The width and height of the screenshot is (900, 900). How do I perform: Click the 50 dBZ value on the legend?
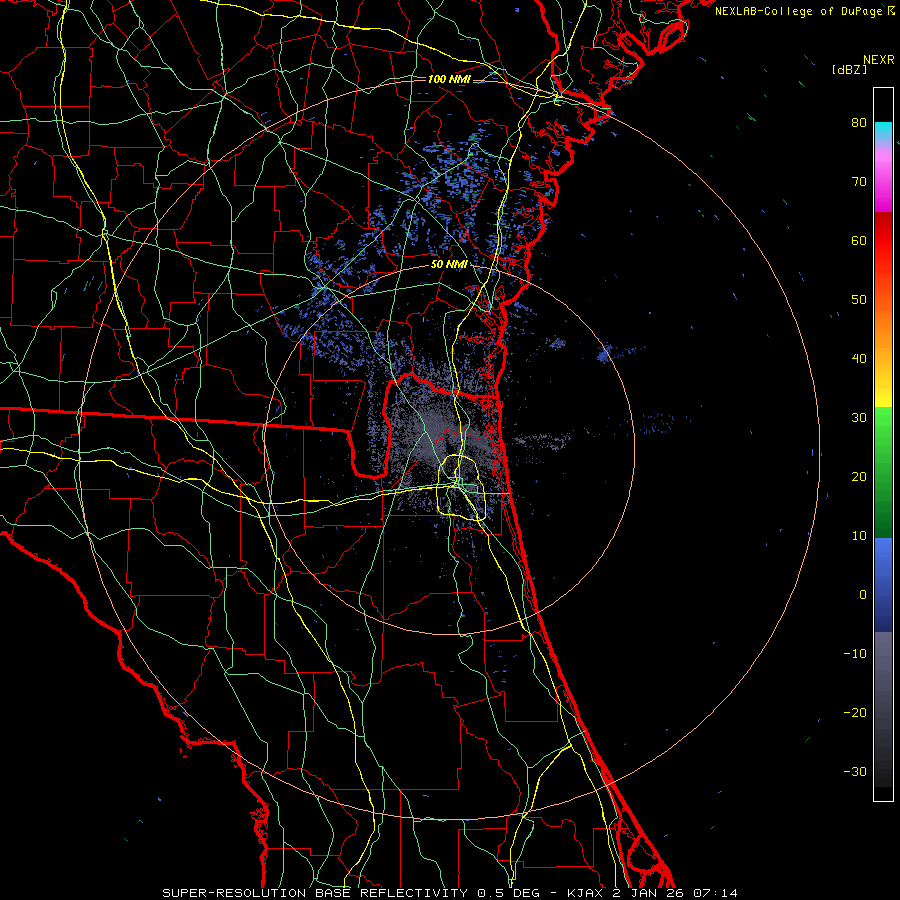[859, 300]
